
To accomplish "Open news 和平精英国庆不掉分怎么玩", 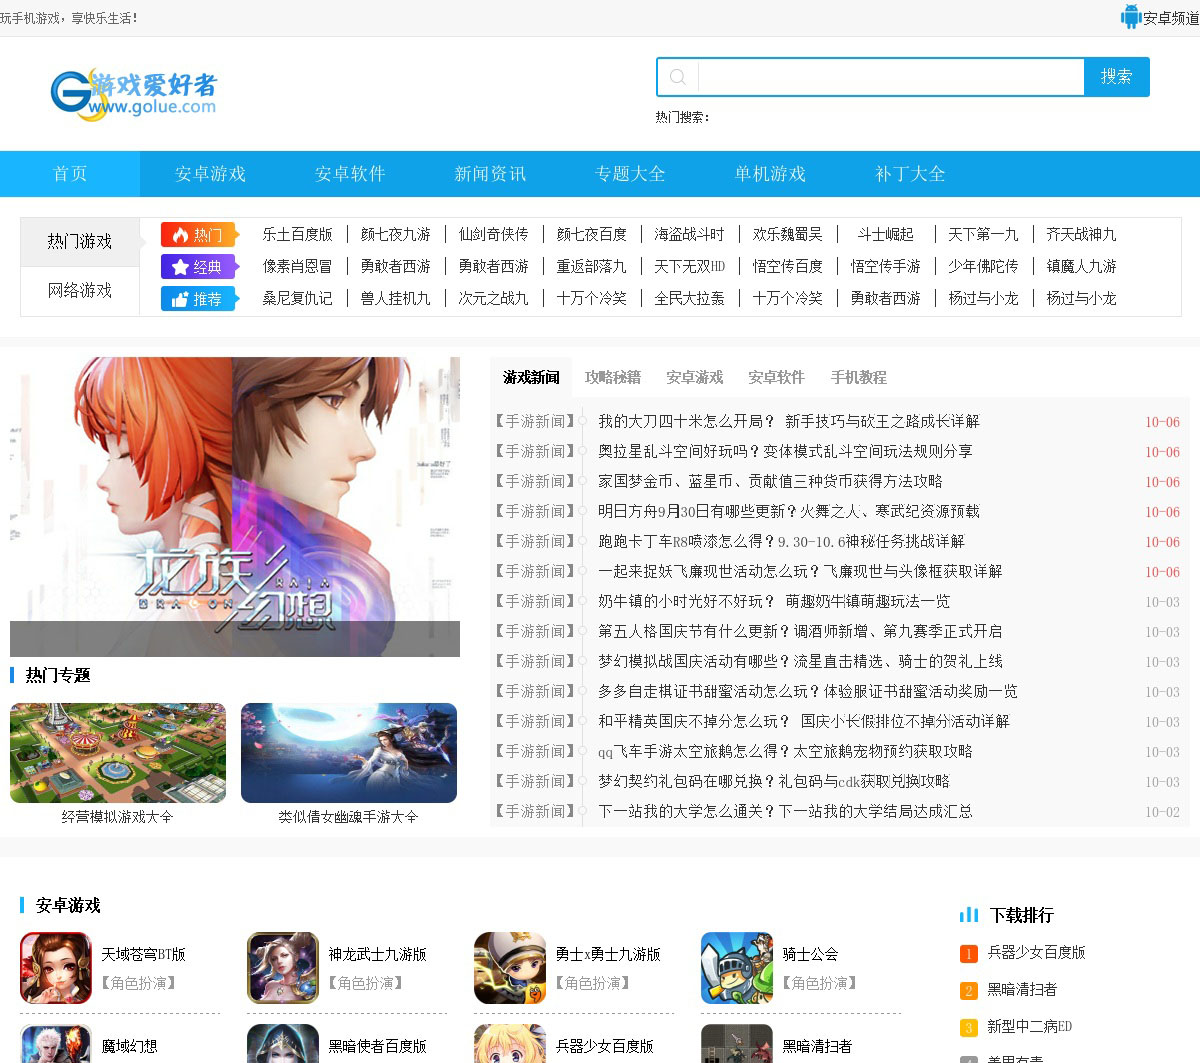I will (x=804, y=721).
